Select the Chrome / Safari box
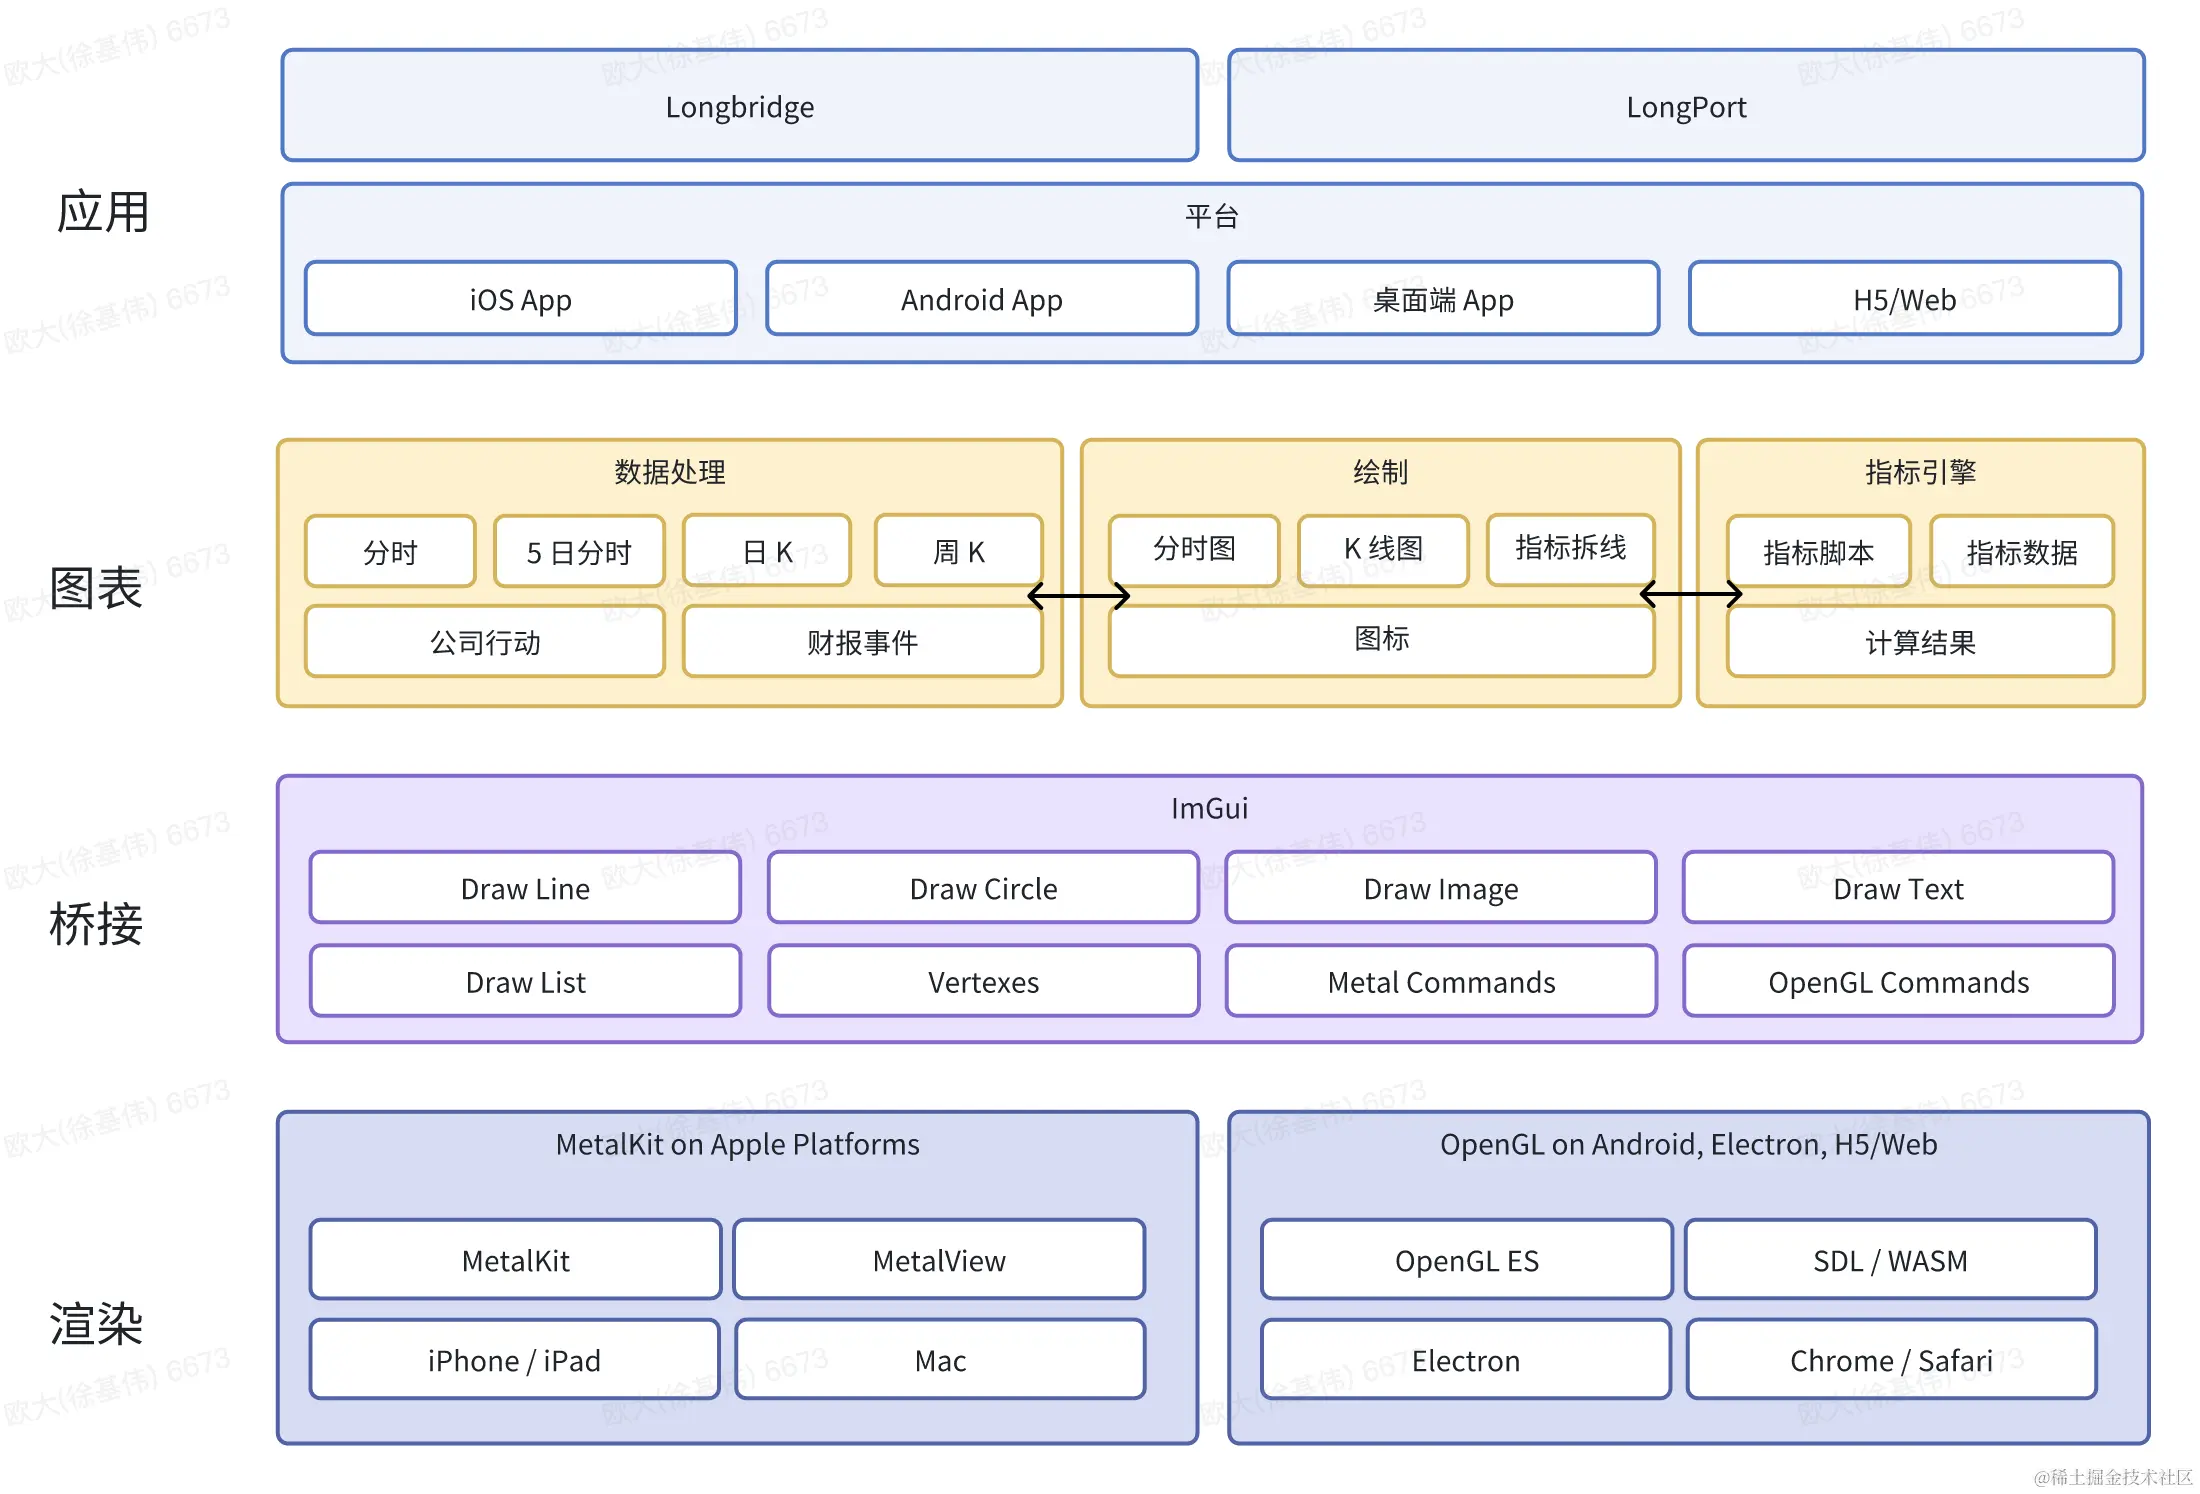This screenshot has width=2200, height=1494. (1891, 1360)
